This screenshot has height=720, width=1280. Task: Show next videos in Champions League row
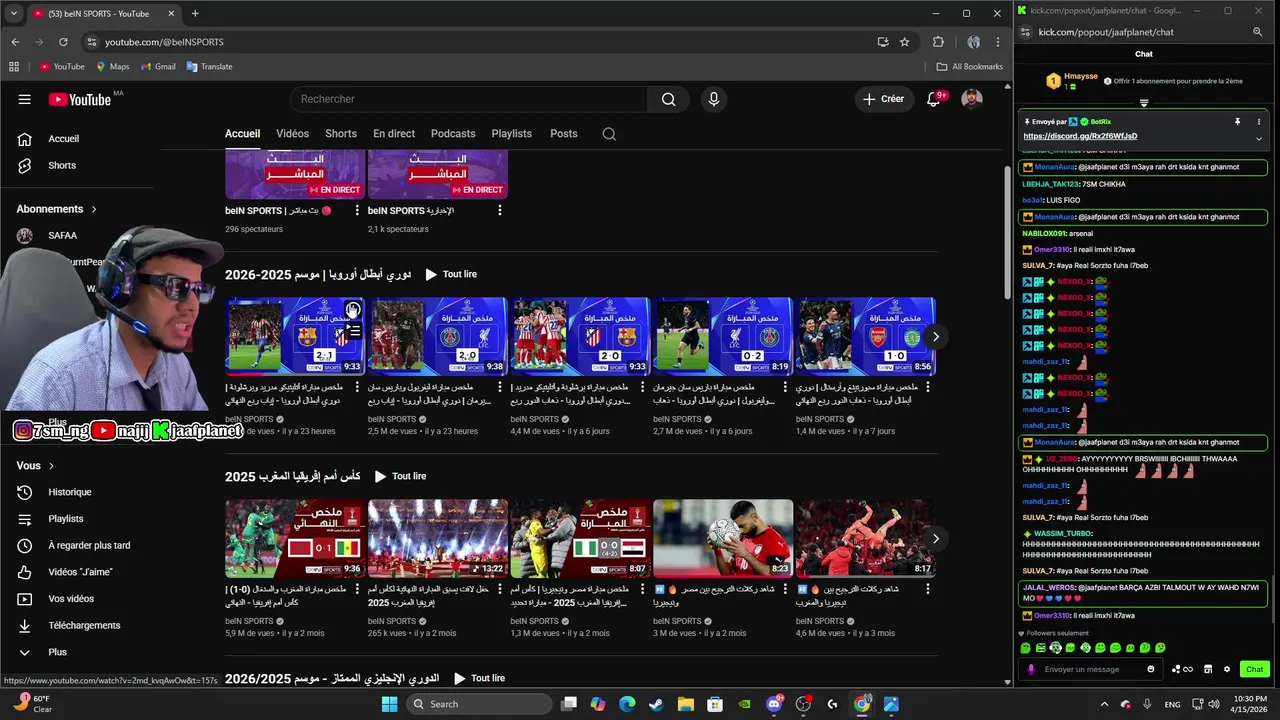tap(935, 336)
